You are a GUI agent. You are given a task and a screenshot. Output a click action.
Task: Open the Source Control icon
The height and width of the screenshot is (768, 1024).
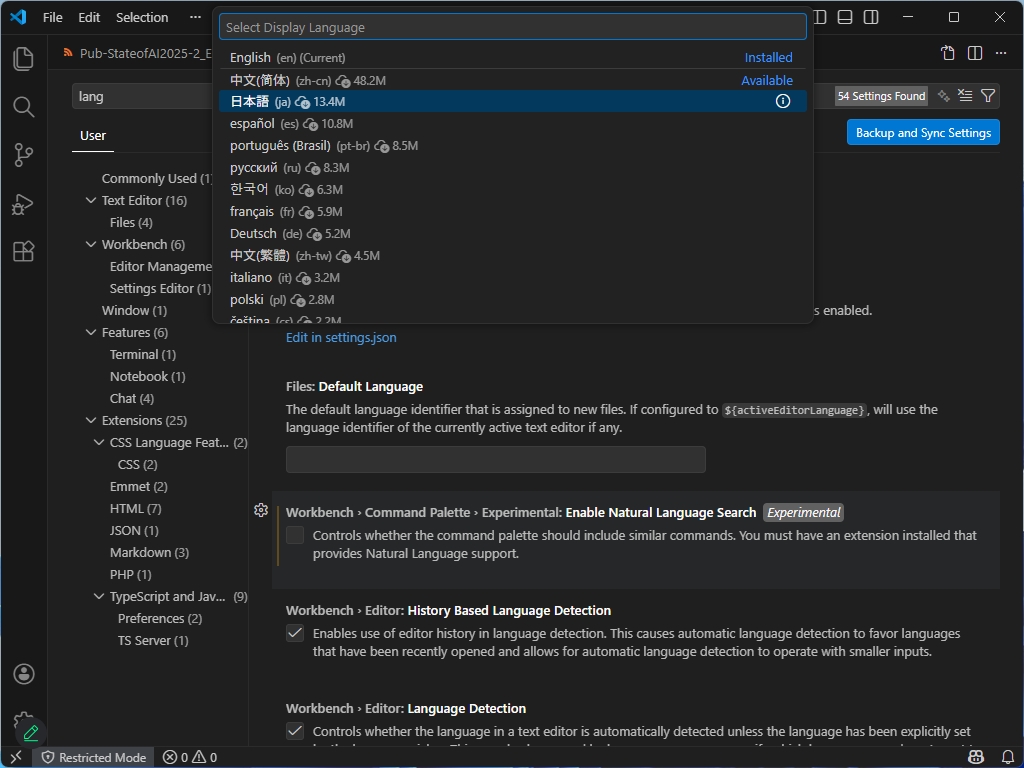click(x=22, y=155)
